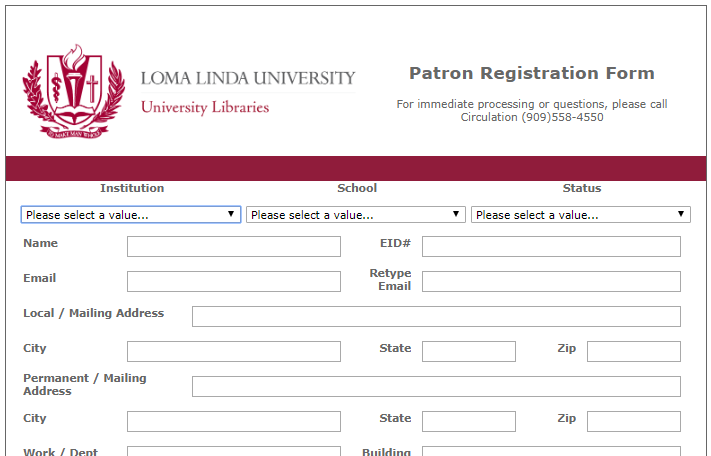Viewport: 711px width, 456px height.
Task: Open the Institution dropdown
Action: pos(130,215)
